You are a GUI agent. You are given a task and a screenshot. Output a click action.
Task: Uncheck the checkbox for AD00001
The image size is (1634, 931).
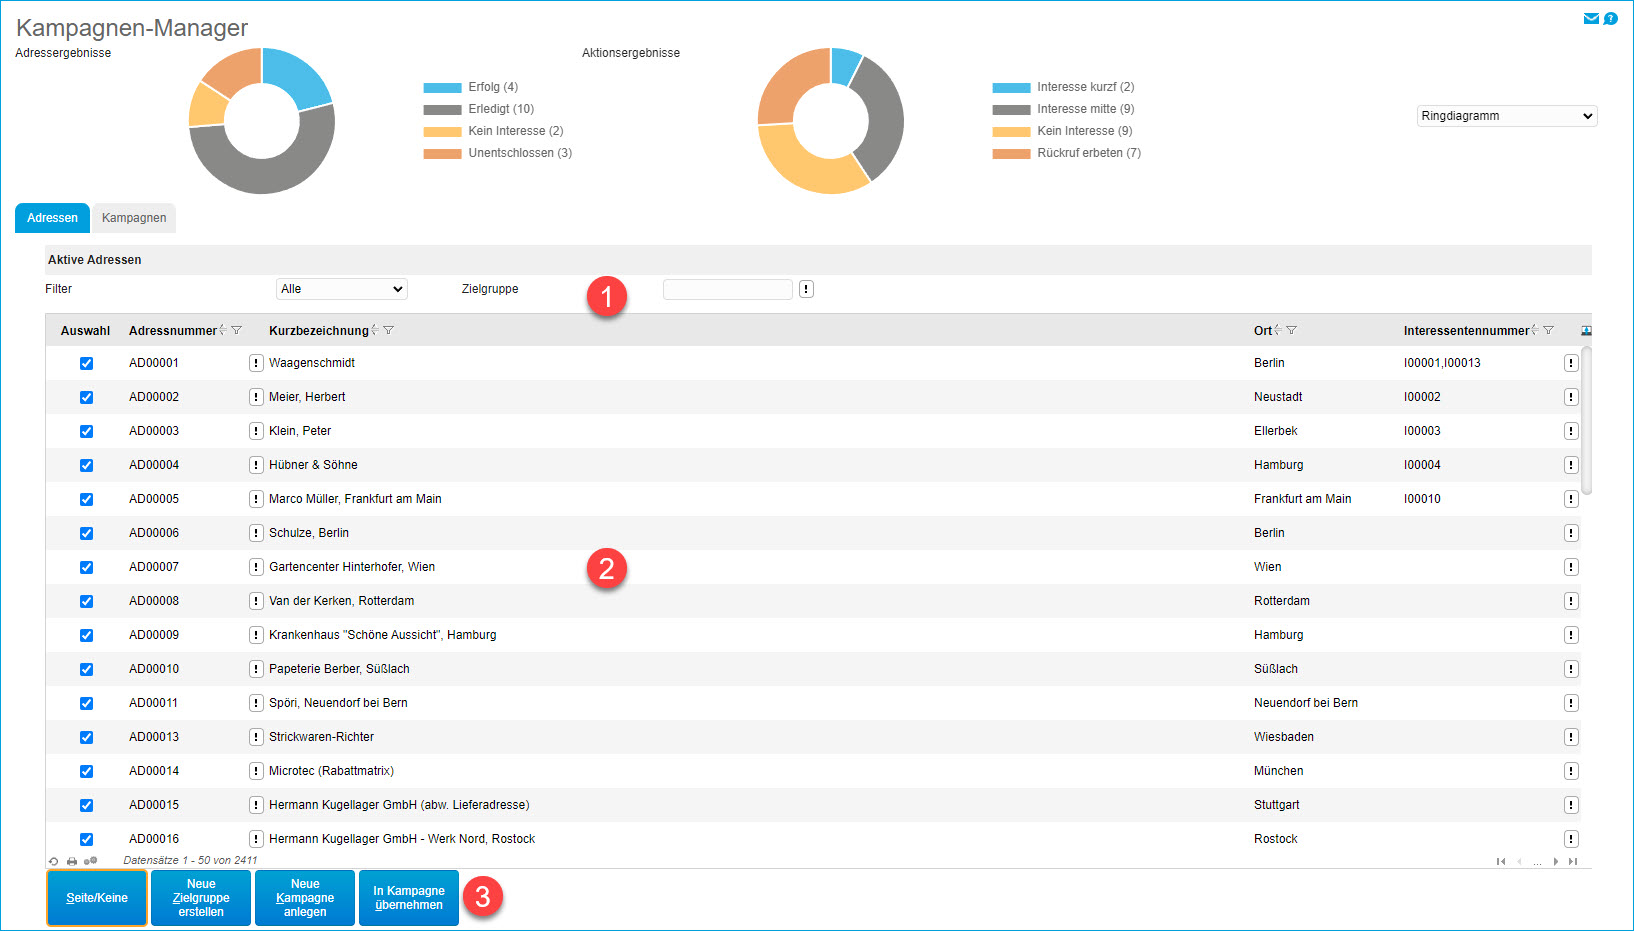click(x=86, y=363)
